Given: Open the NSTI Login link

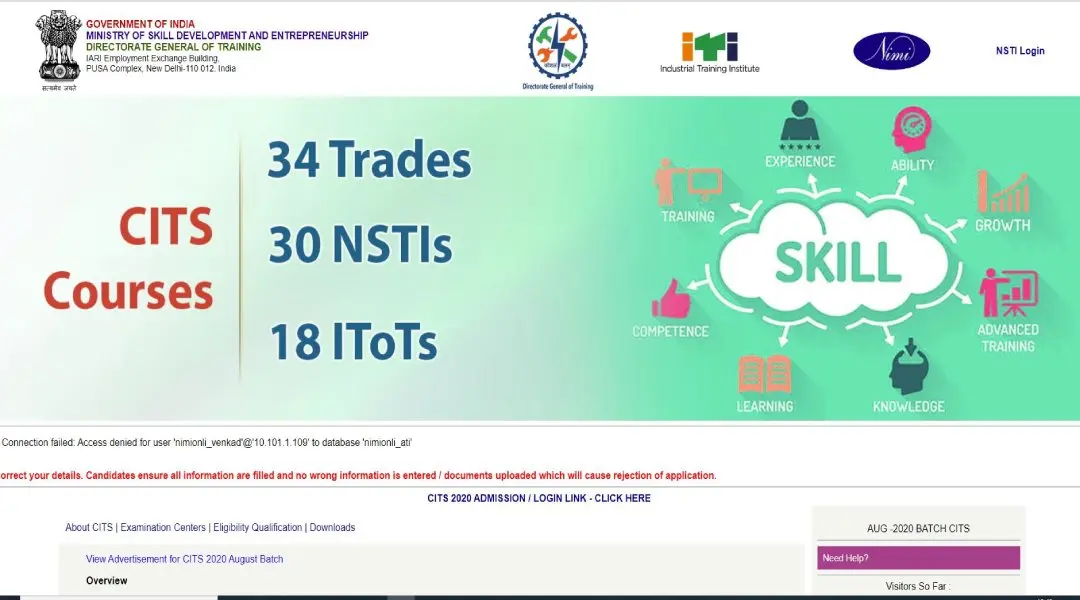Looking at the screenshot, I should pos(1019,51).
